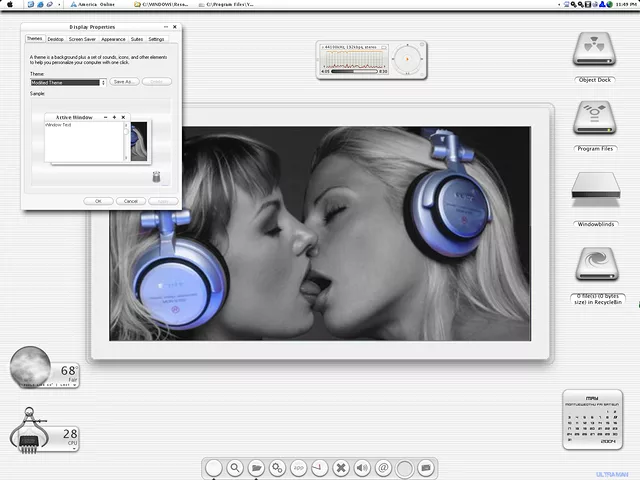Click the open folder icon in the dock
The height and width of the screenshot is (480, 640).
click(257, 467)
